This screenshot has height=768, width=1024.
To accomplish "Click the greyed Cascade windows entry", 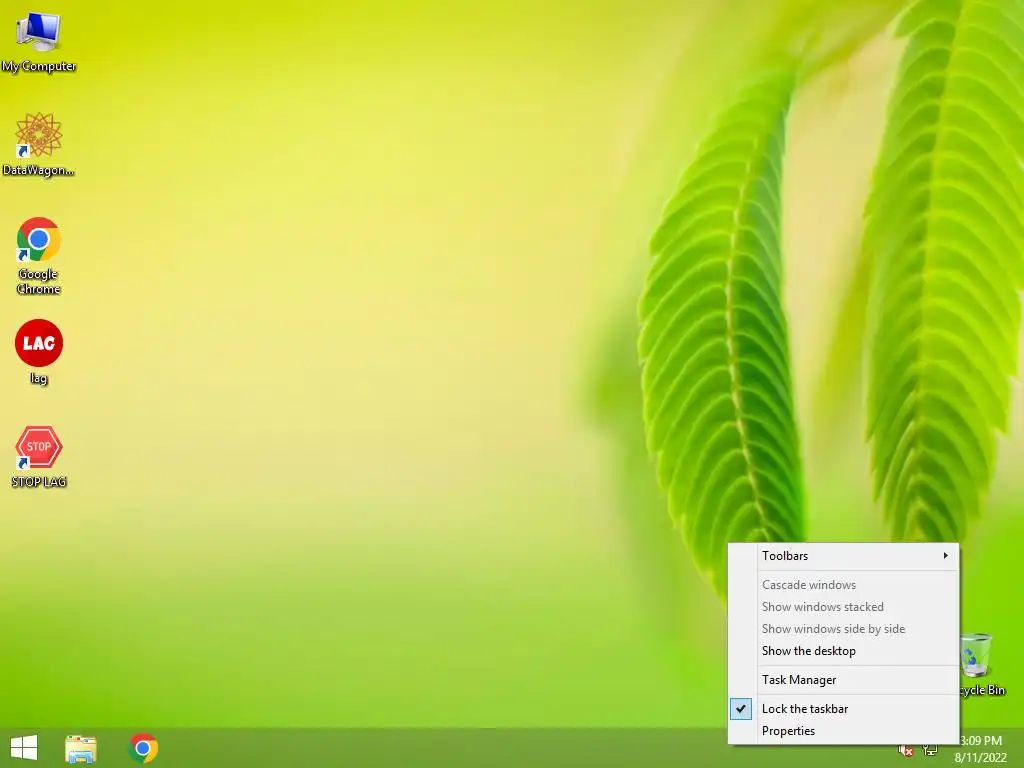I will 843,585.
